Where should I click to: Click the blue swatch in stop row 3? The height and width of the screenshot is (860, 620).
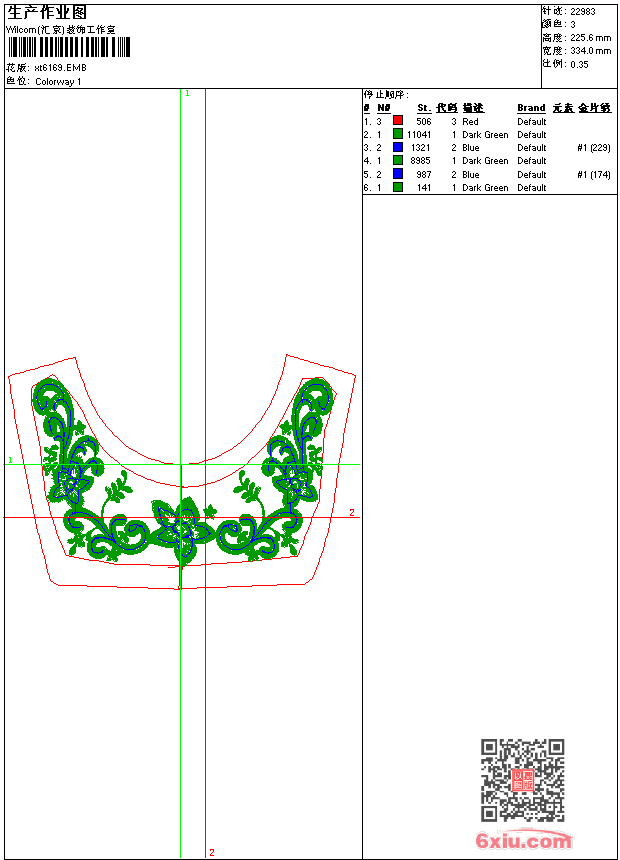coord(398,147)
